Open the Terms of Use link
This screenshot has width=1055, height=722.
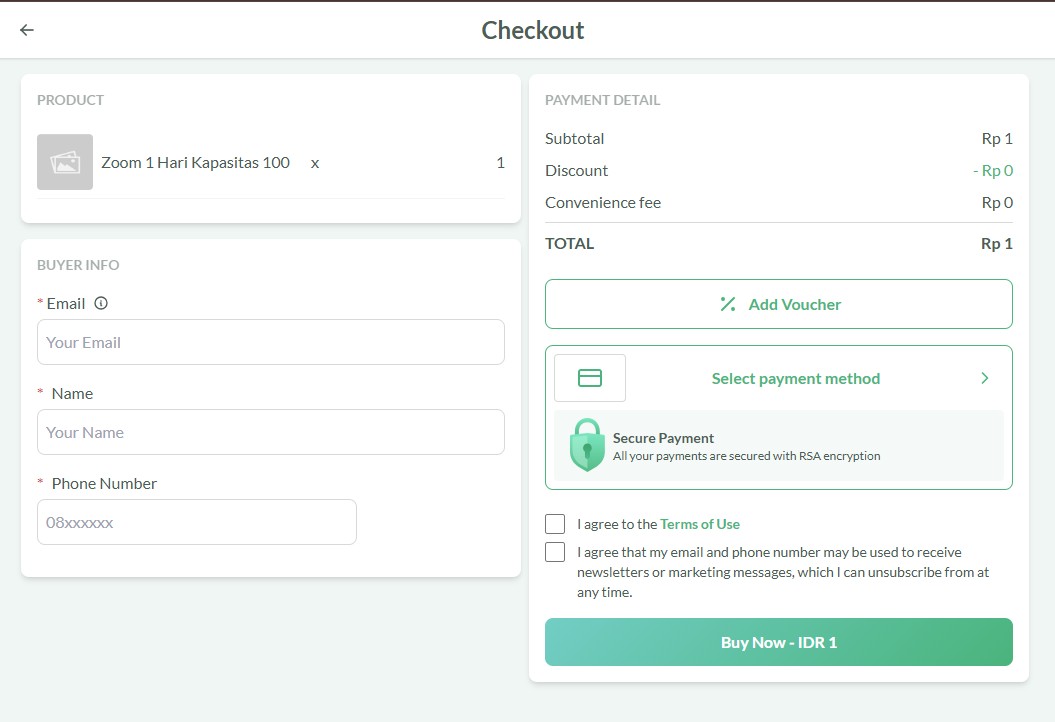tap(700, 524)
